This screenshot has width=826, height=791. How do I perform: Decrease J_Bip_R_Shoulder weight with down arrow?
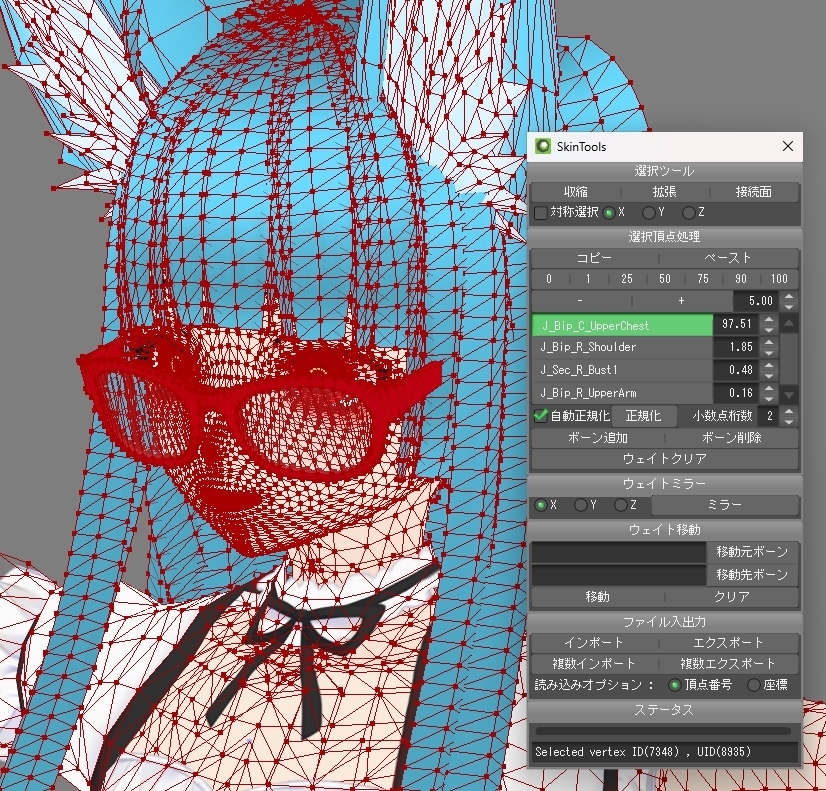tap(769, 352)
